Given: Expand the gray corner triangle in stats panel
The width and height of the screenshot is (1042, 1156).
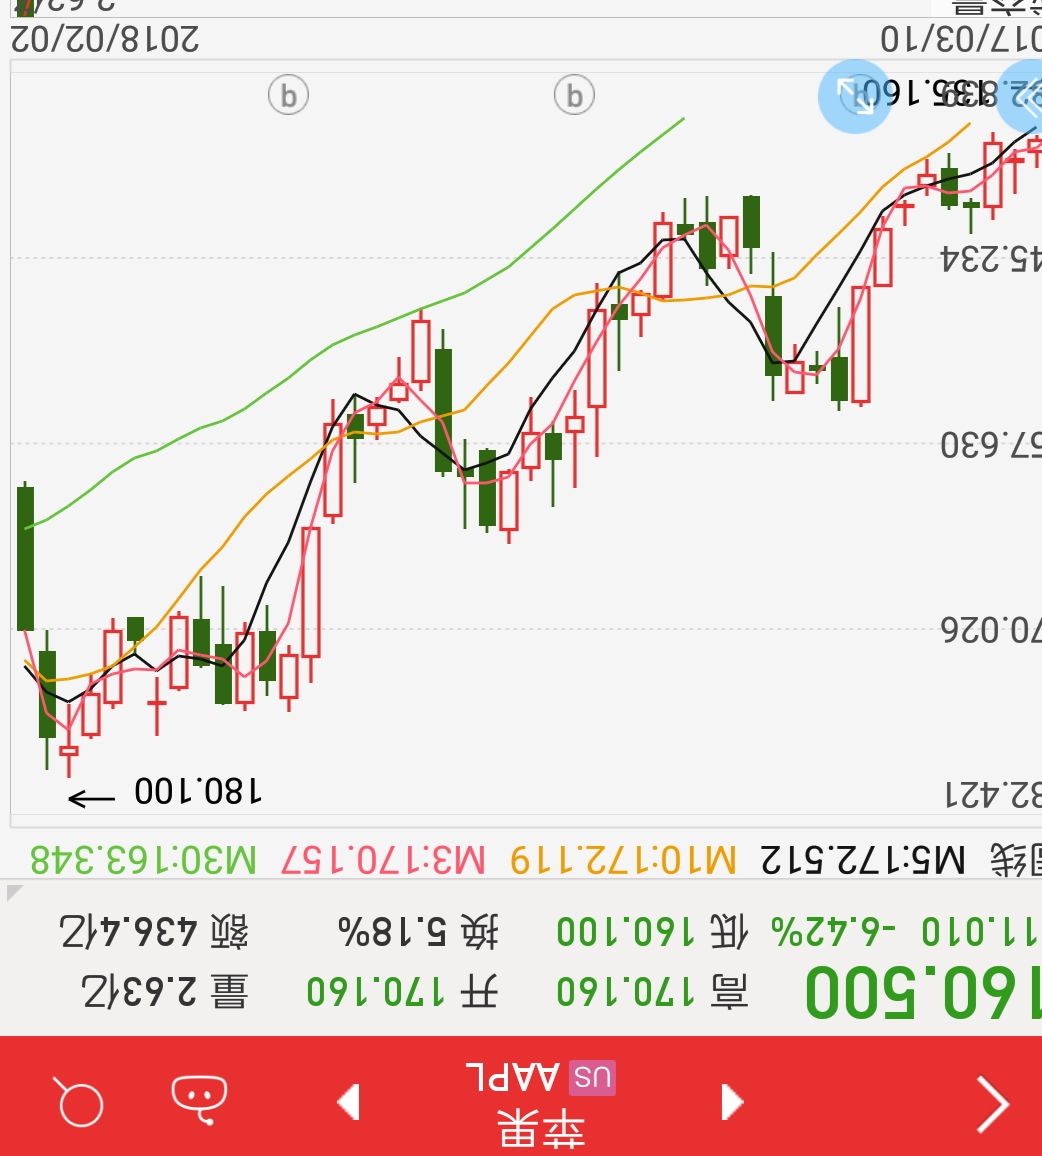Looking at the screenshot, I should (x=14, y=892).
